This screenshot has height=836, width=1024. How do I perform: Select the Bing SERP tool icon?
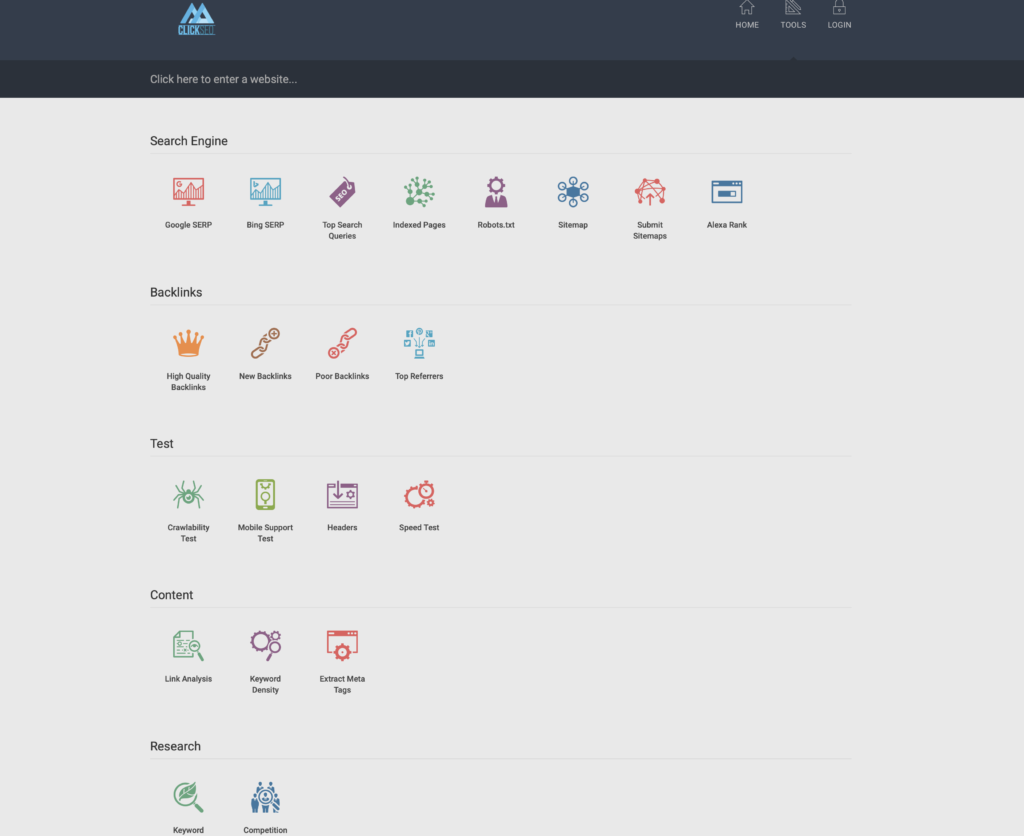[265, 191]
